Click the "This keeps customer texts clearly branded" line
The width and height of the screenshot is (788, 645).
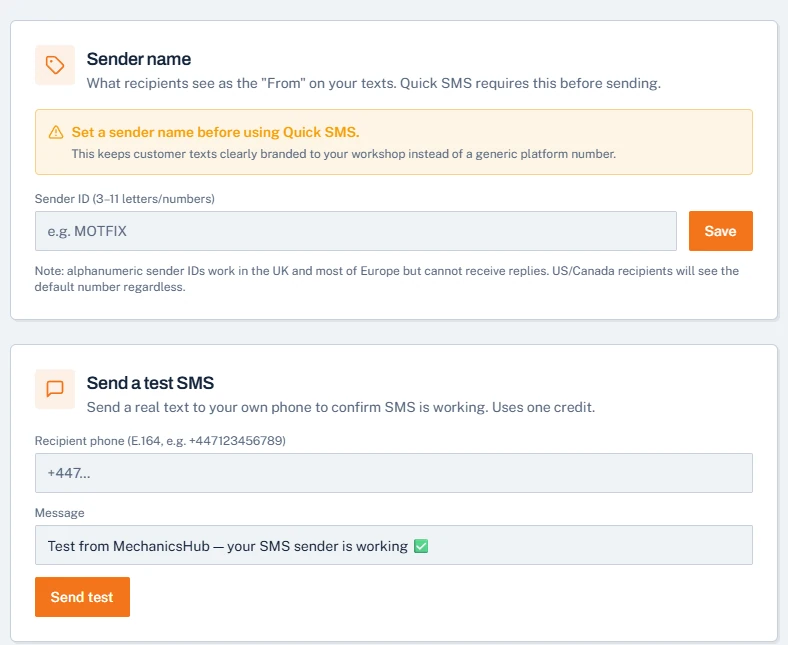(344, 154)
